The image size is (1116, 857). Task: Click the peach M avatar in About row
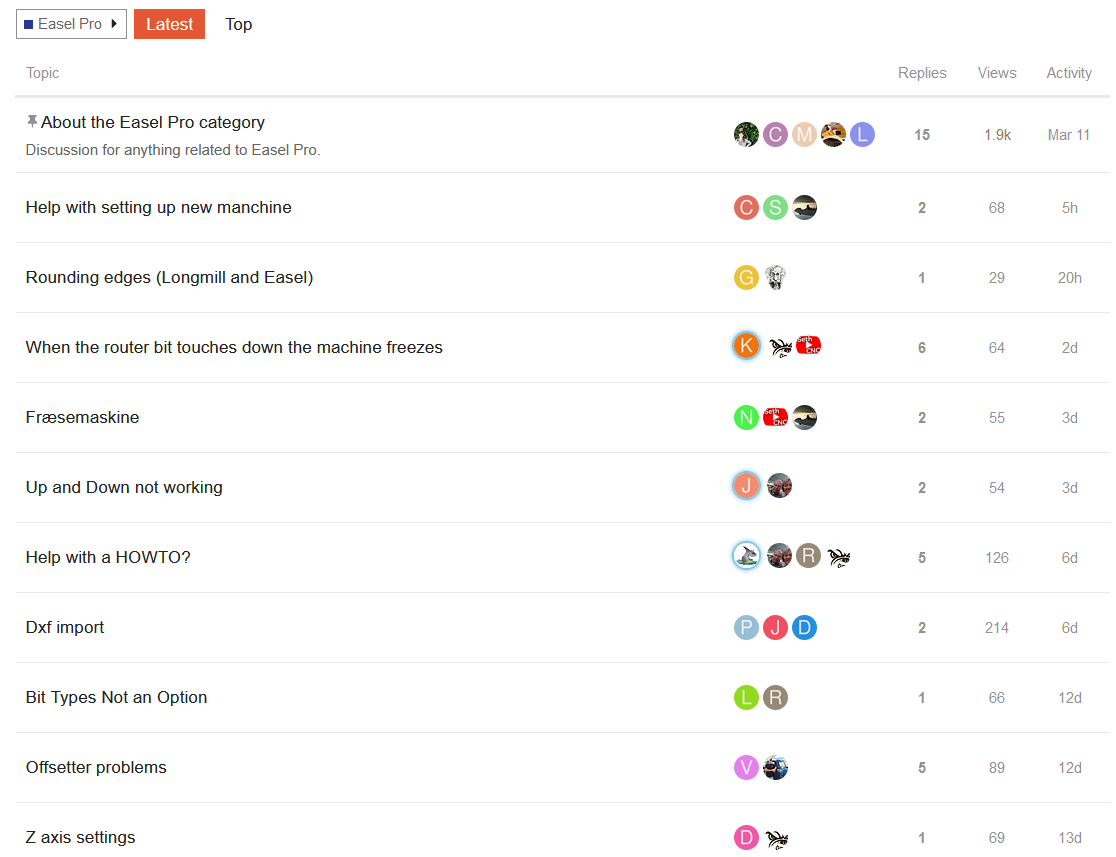point(804,135)
